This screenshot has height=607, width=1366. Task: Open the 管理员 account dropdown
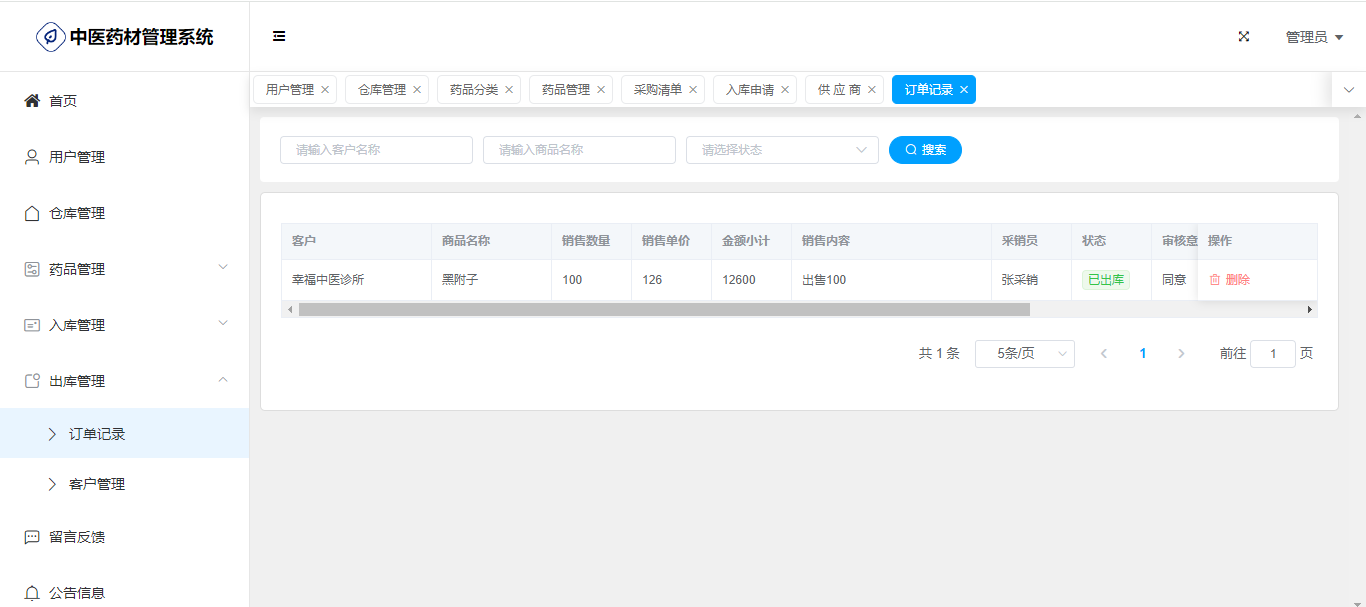point(1313,37)
